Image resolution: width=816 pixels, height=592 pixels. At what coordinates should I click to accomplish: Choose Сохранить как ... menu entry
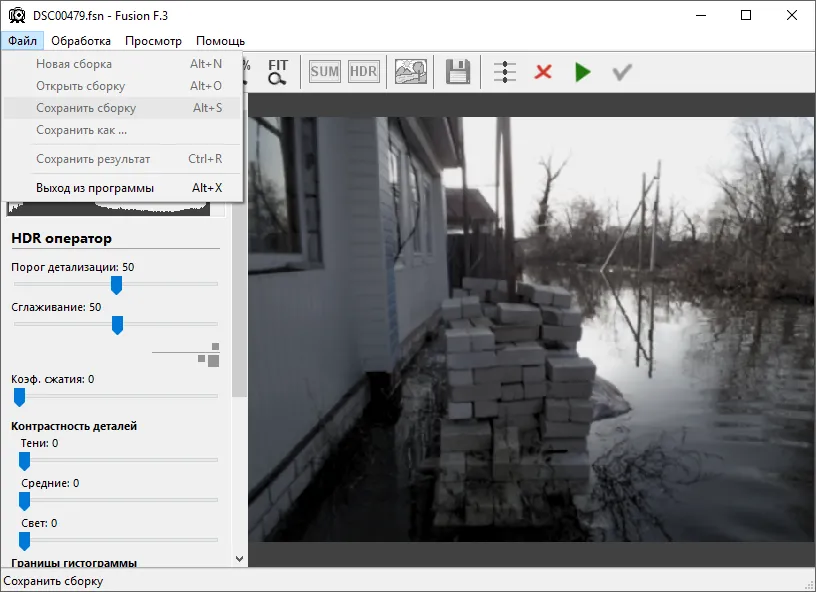tap(122, 130)
